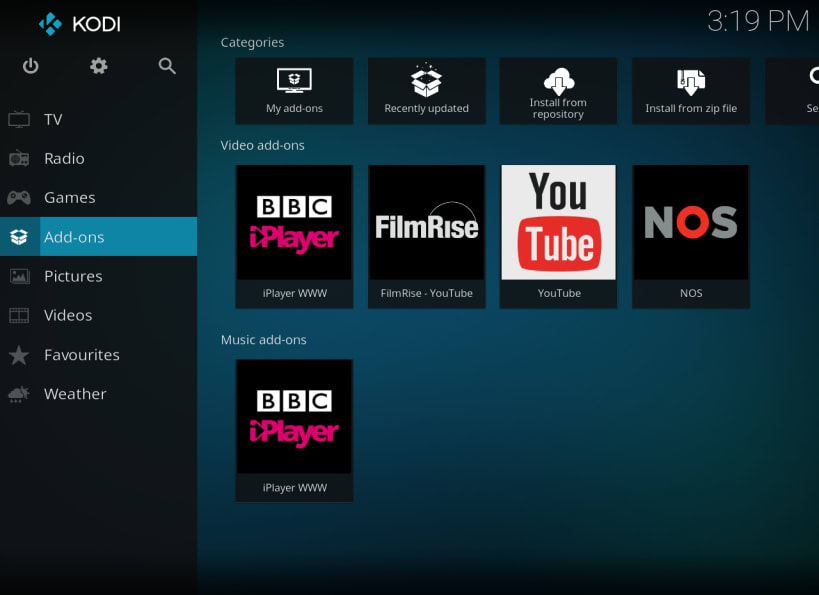Open settings via the gear icon
This screenshot has height=595, width=819.
click(99, 66)
